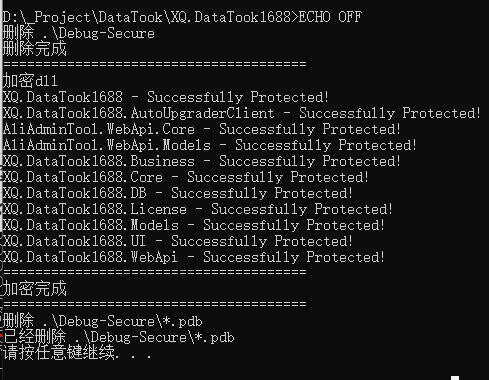489x380 pixels.
Task: Click the '删除 .\Debug-Secure\*.pdb' line
Action: pyautogui.click(x=103, y=321)
